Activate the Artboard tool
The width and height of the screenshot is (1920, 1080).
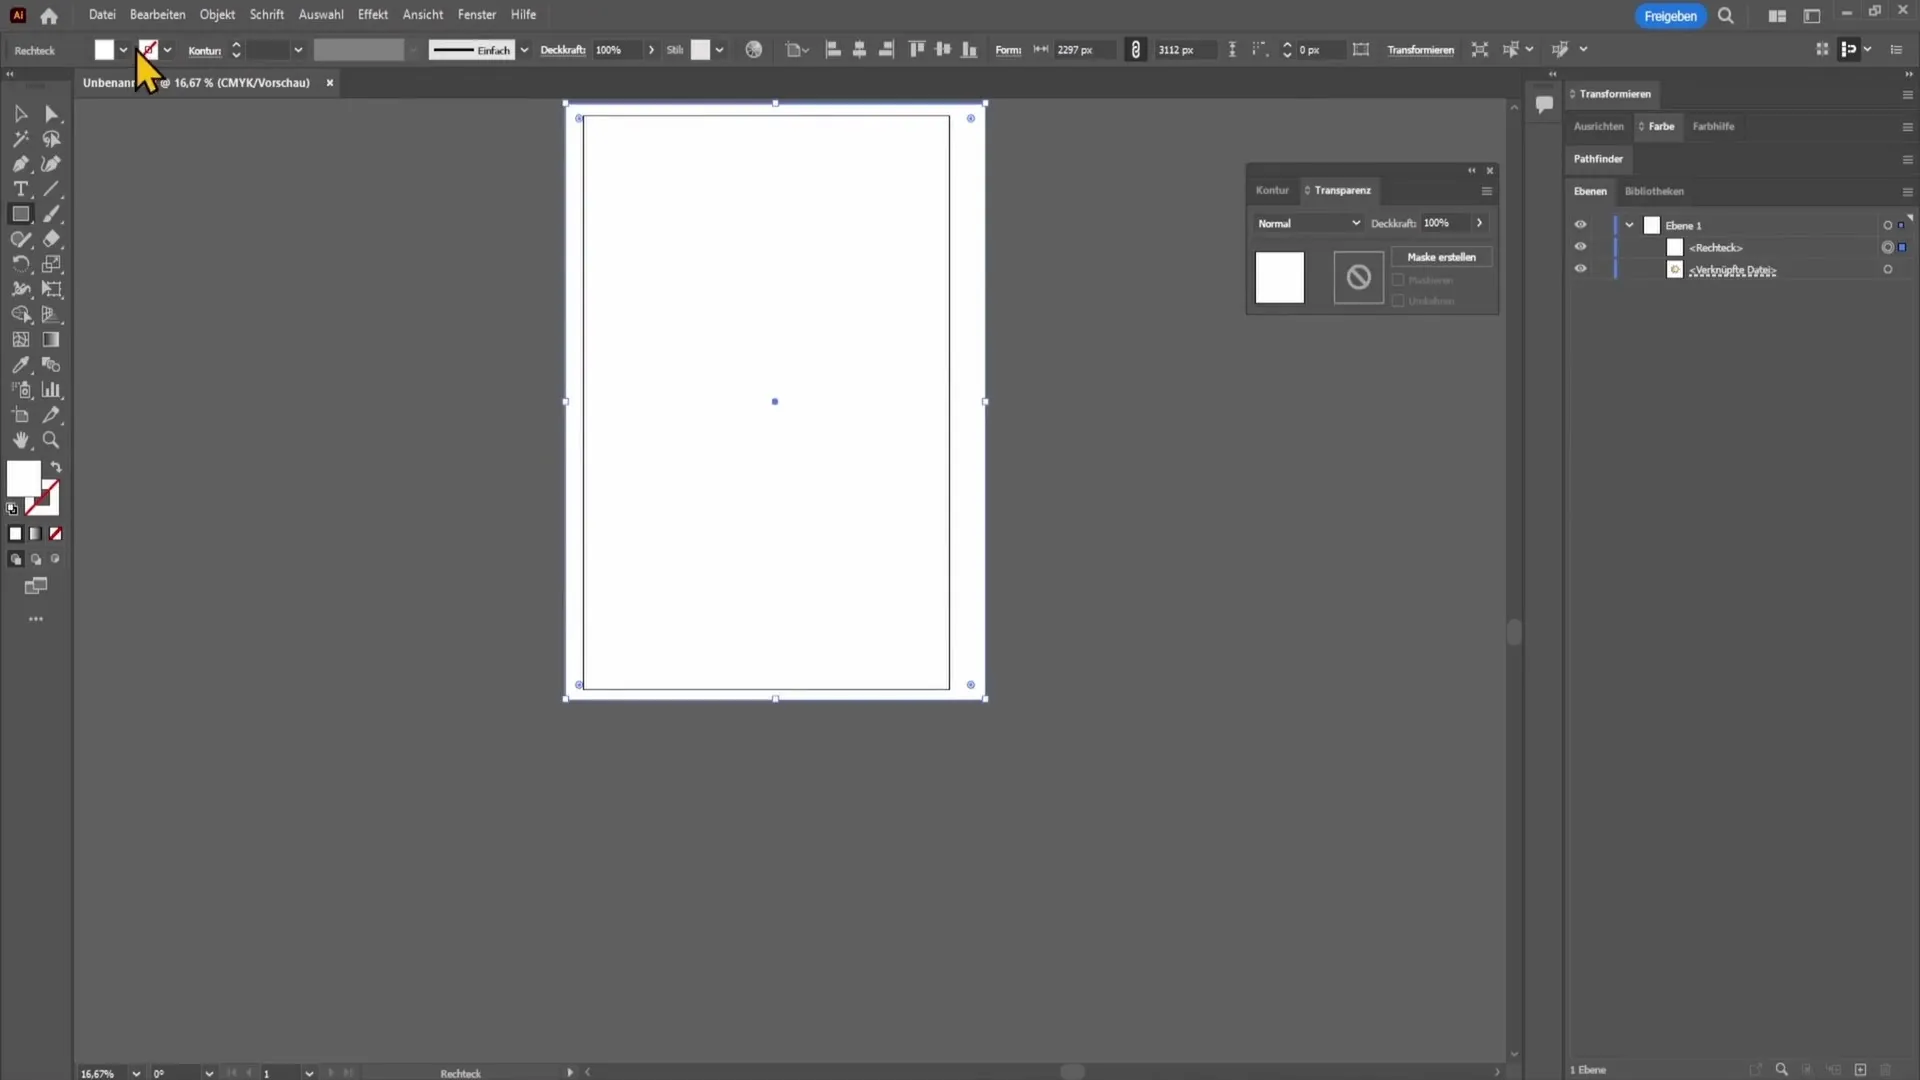pyautogui.click(x=20, y=415)
